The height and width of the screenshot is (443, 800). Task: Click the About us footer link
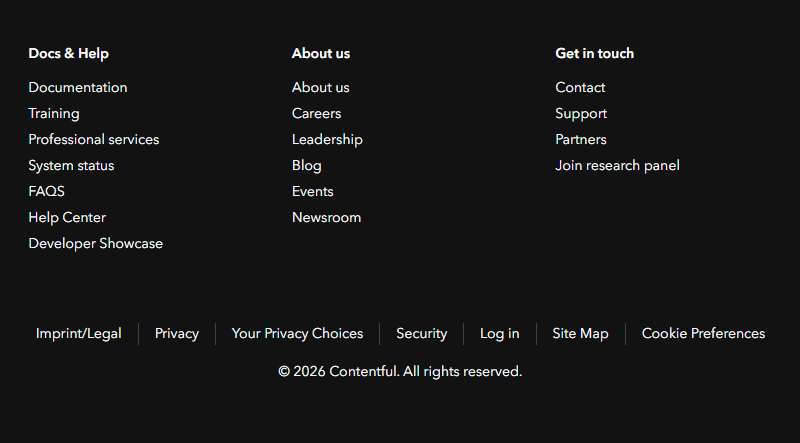click(x=321, y=88)
